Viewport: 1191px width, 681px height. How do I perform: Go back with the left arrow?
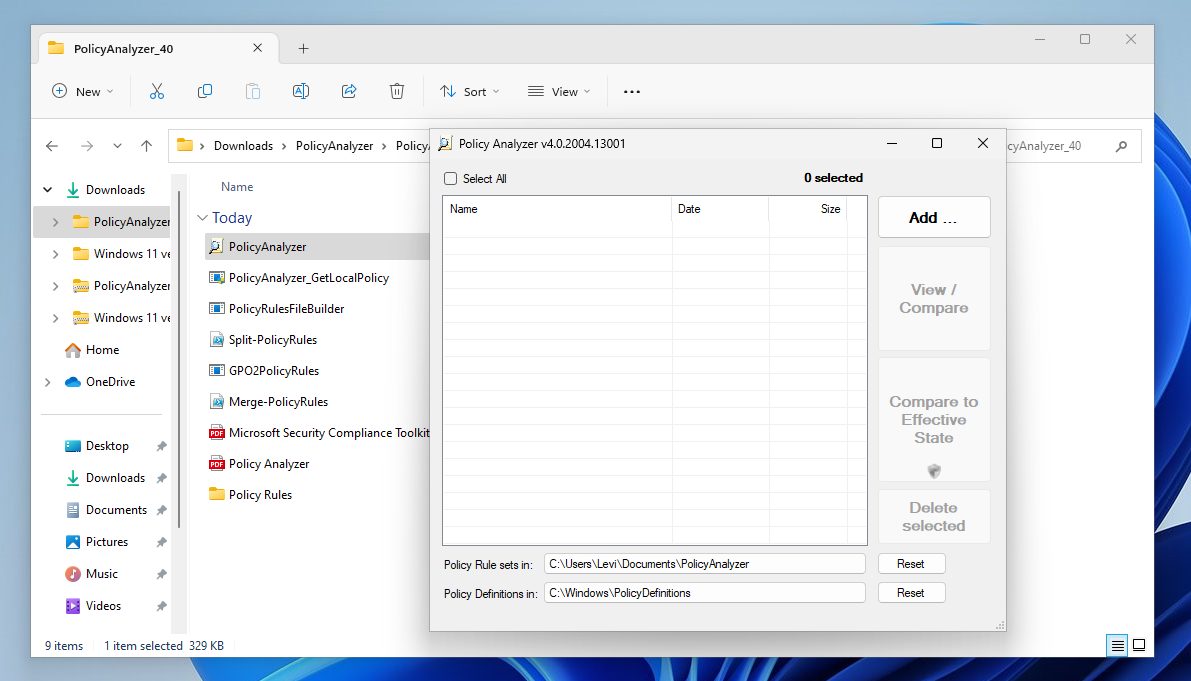[x=52, y=146]
